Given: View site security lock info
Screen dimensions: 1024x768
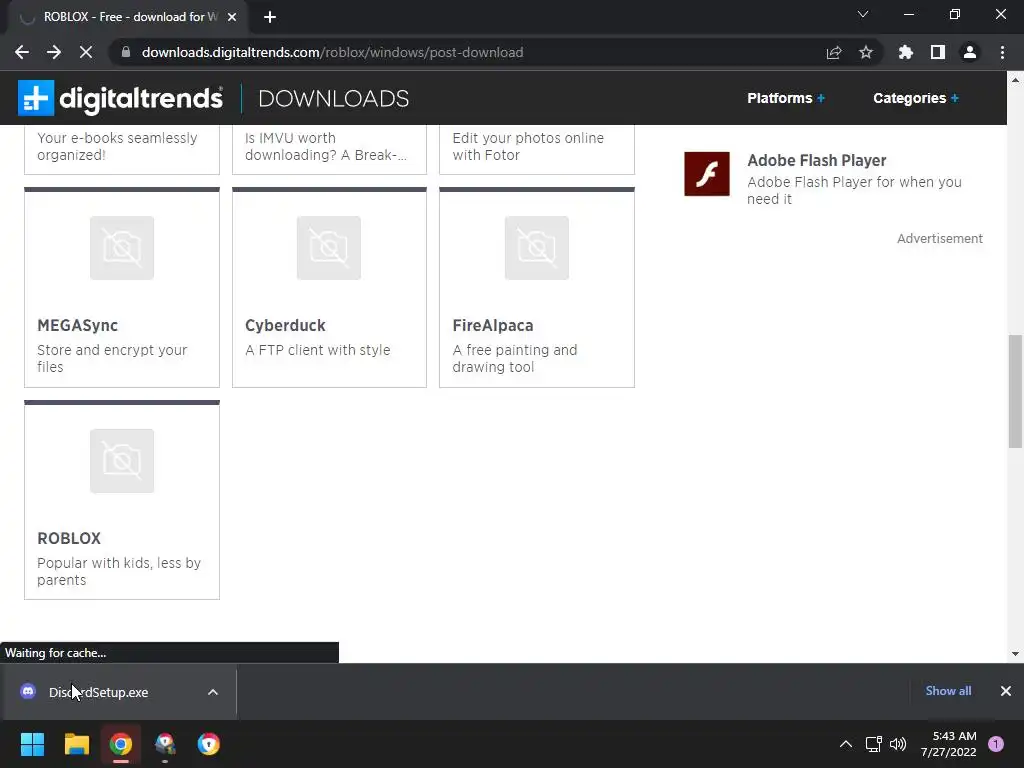Looking at the screenshot, I should click(126, 52).
